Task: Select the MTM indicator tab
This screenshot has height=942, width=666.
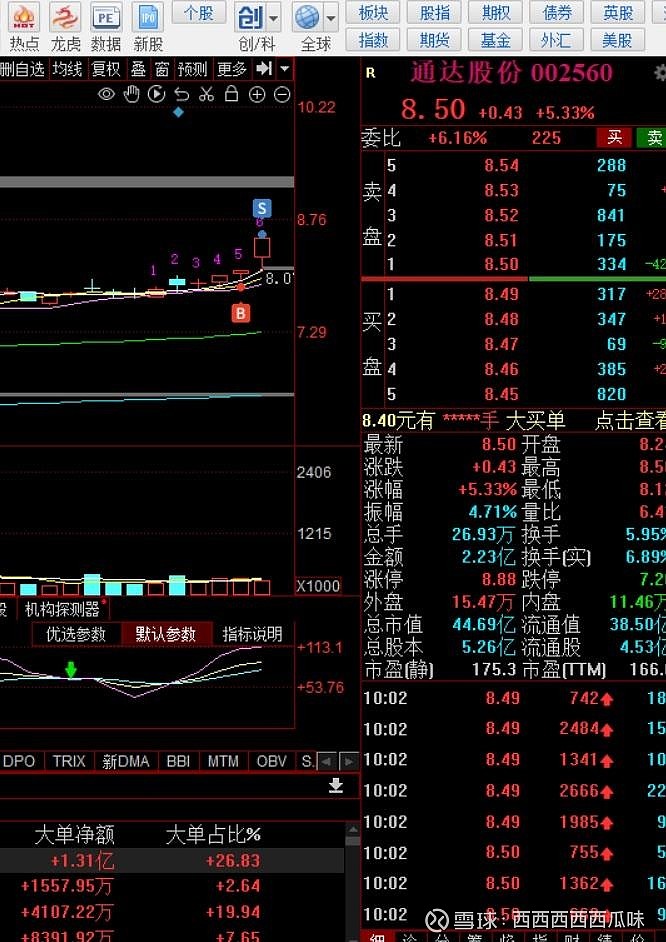Action: tap(223, 761)
